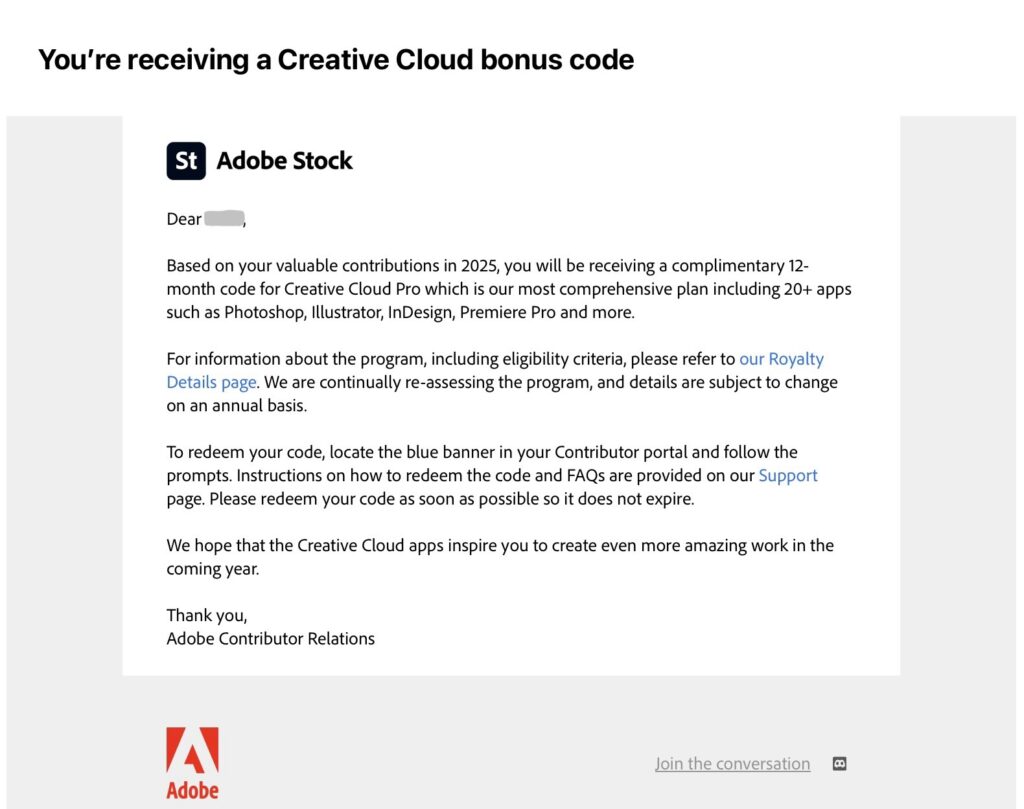Click the Adobe Stock "St" logo icon
The height and width of the screenshot is (809, 1024).
[186, 161]
